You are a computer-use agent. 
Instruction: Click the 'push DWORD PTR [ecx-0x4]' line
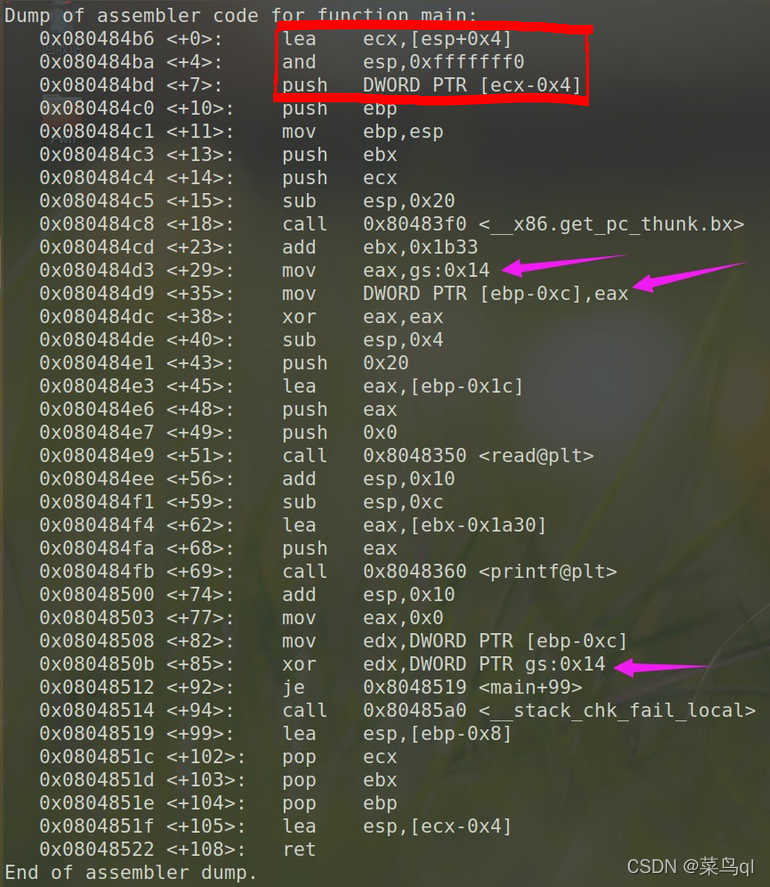(x=432, y=85)
